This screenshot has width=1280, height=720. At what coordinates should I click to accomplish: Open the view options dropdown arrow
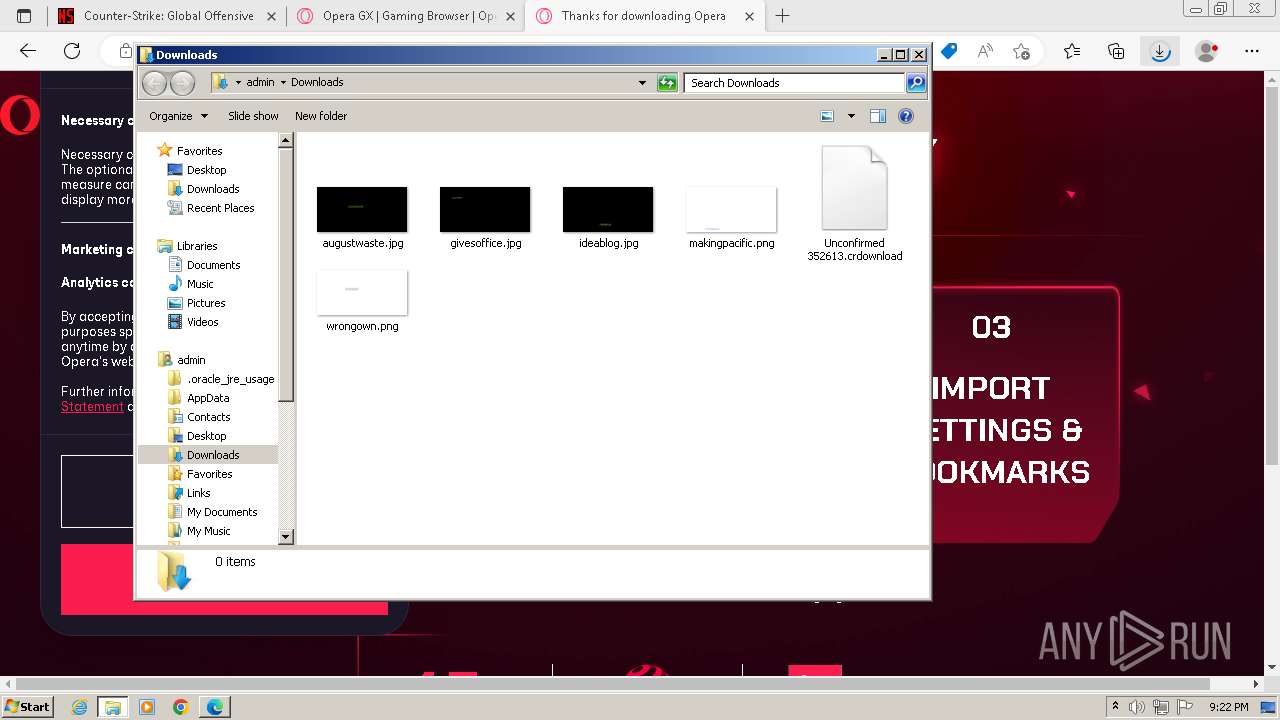tap(851, 116)
